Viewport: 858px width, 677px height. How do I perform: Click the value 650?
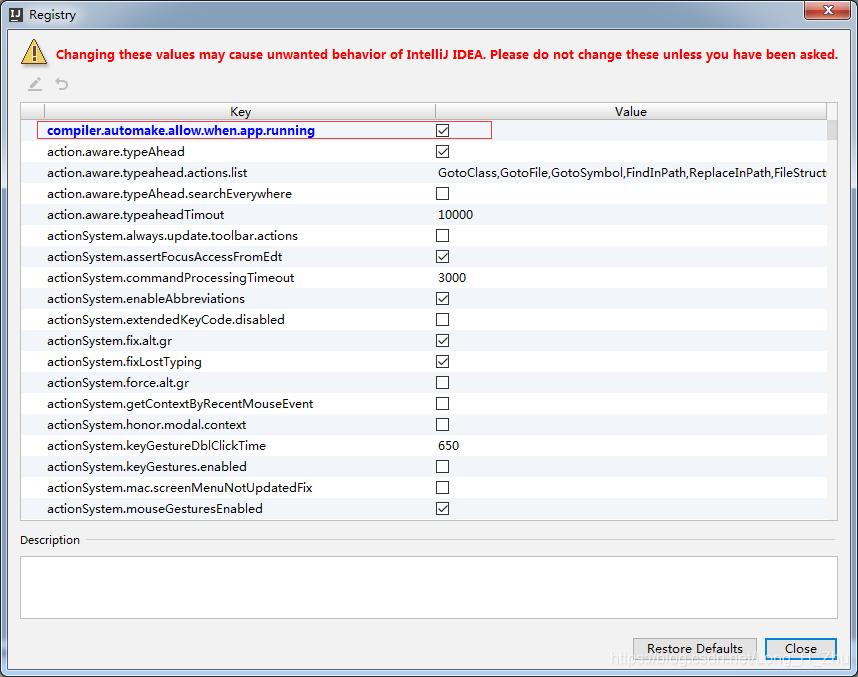click(x=448, y=445)
